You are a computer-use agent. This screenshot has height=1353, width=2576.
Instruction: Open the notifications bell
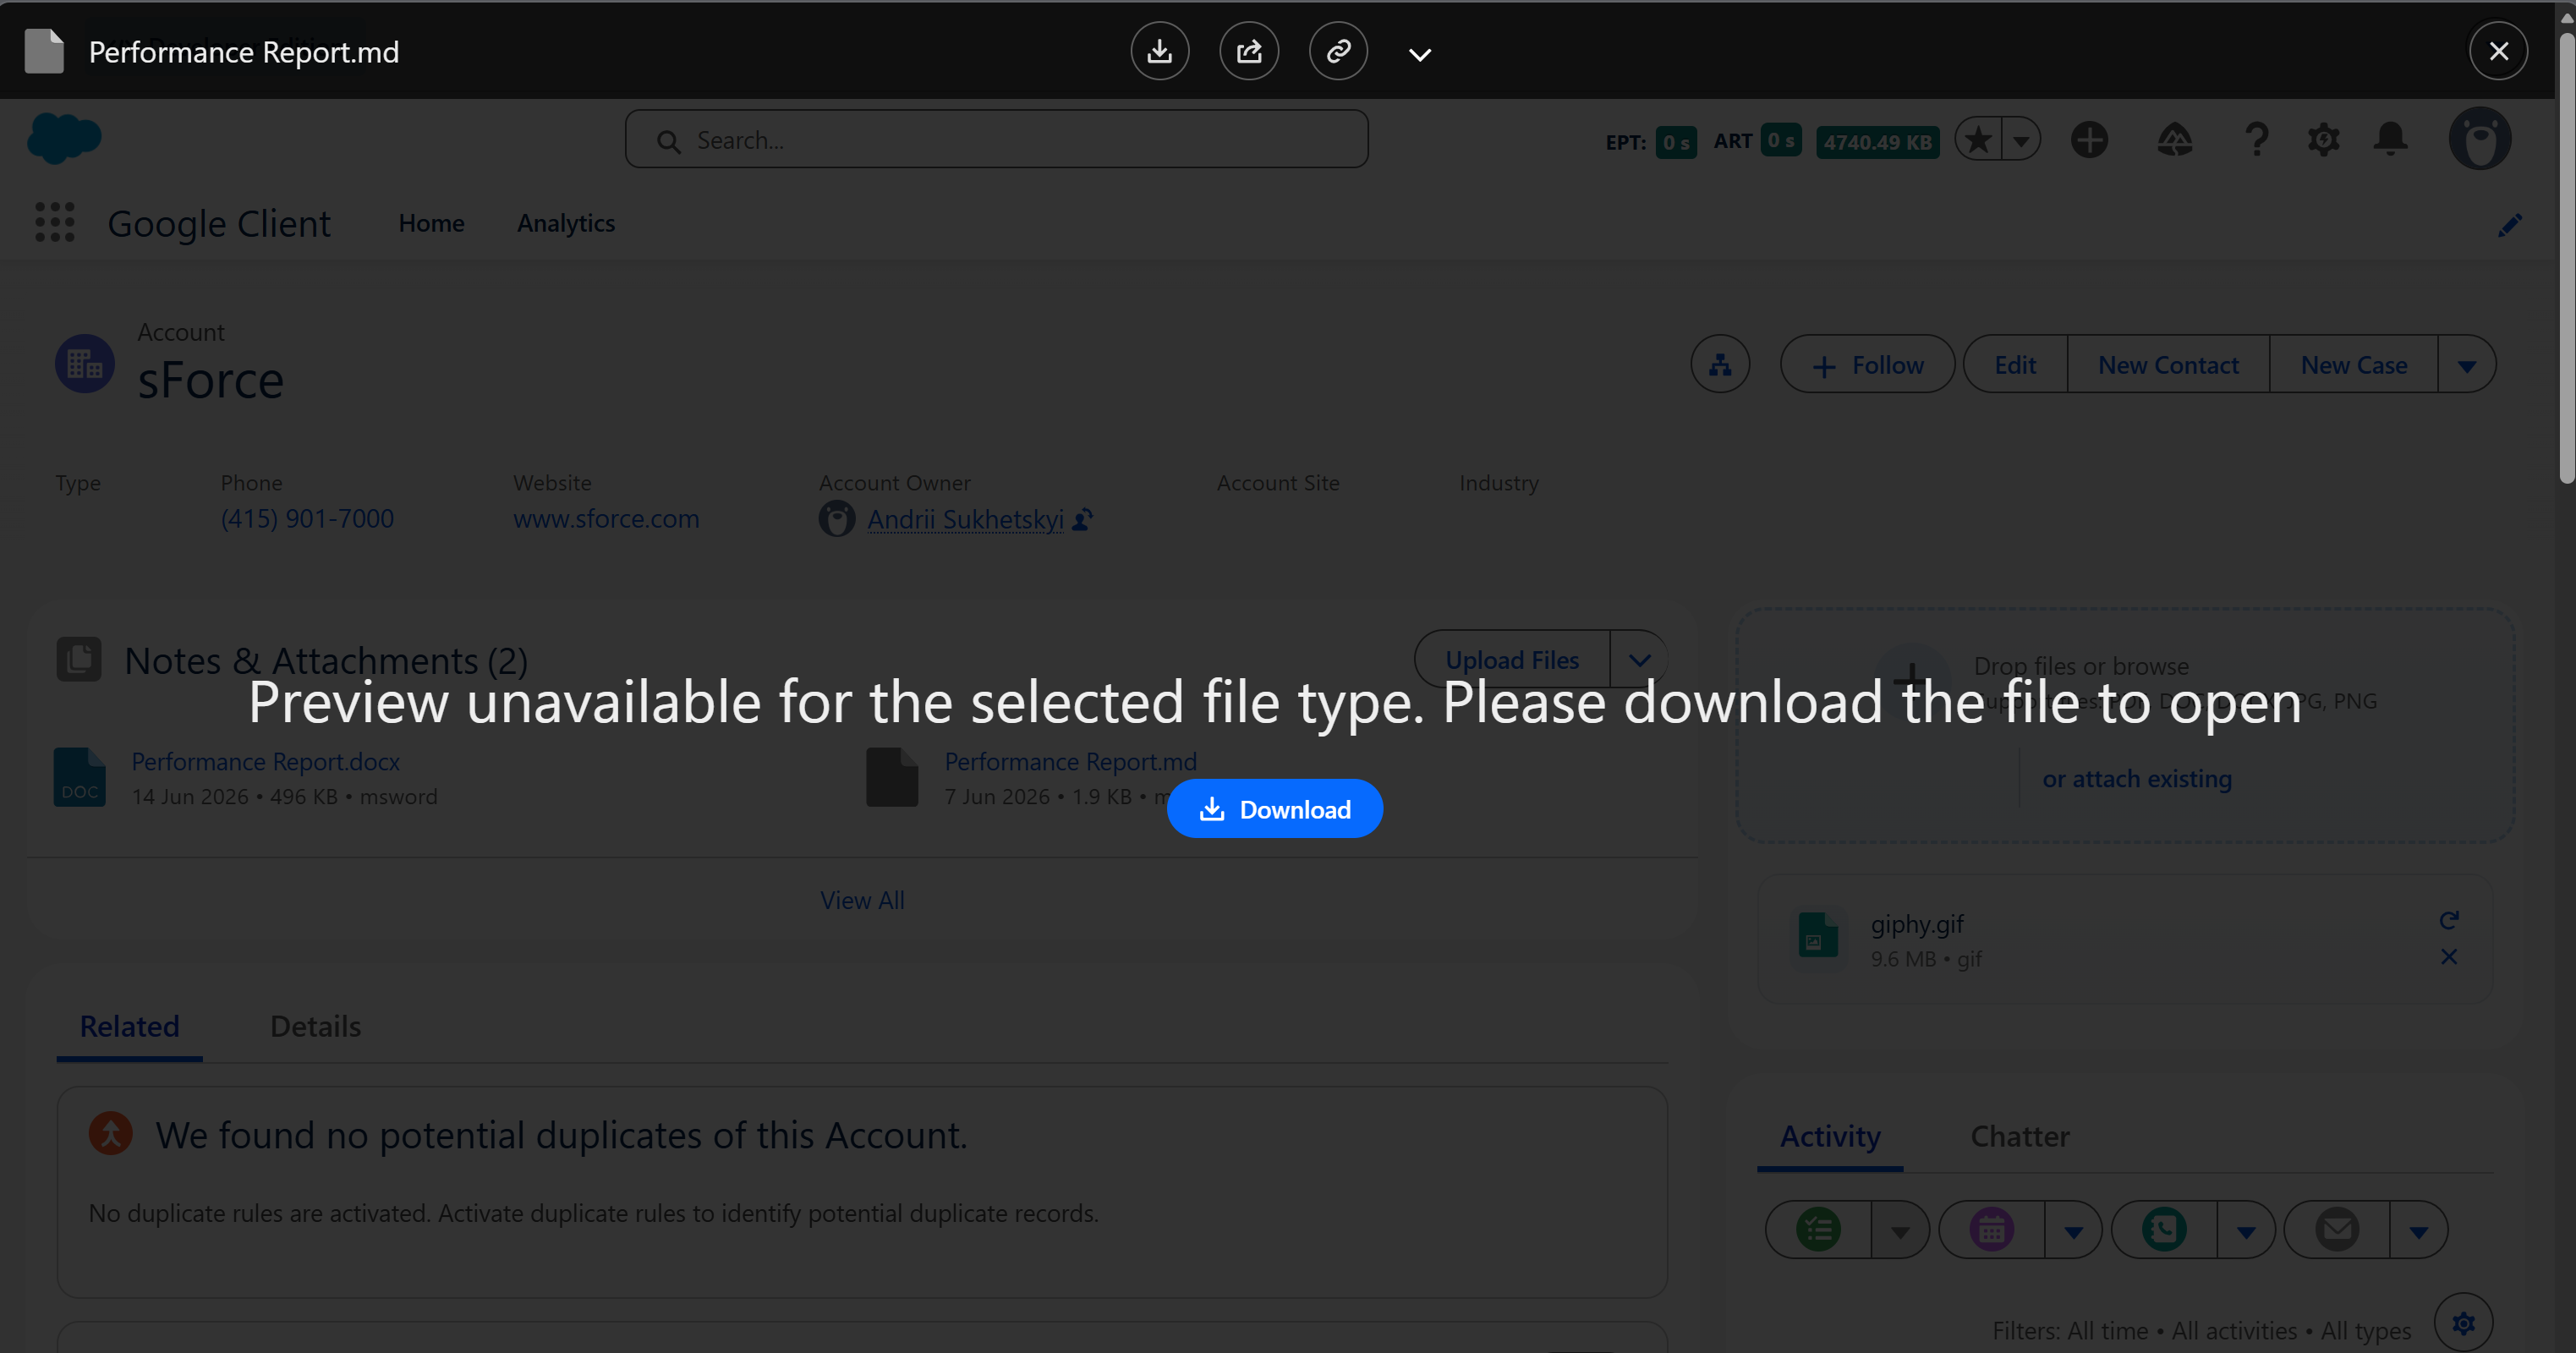pyautogui.click(x=2390, y=139)
